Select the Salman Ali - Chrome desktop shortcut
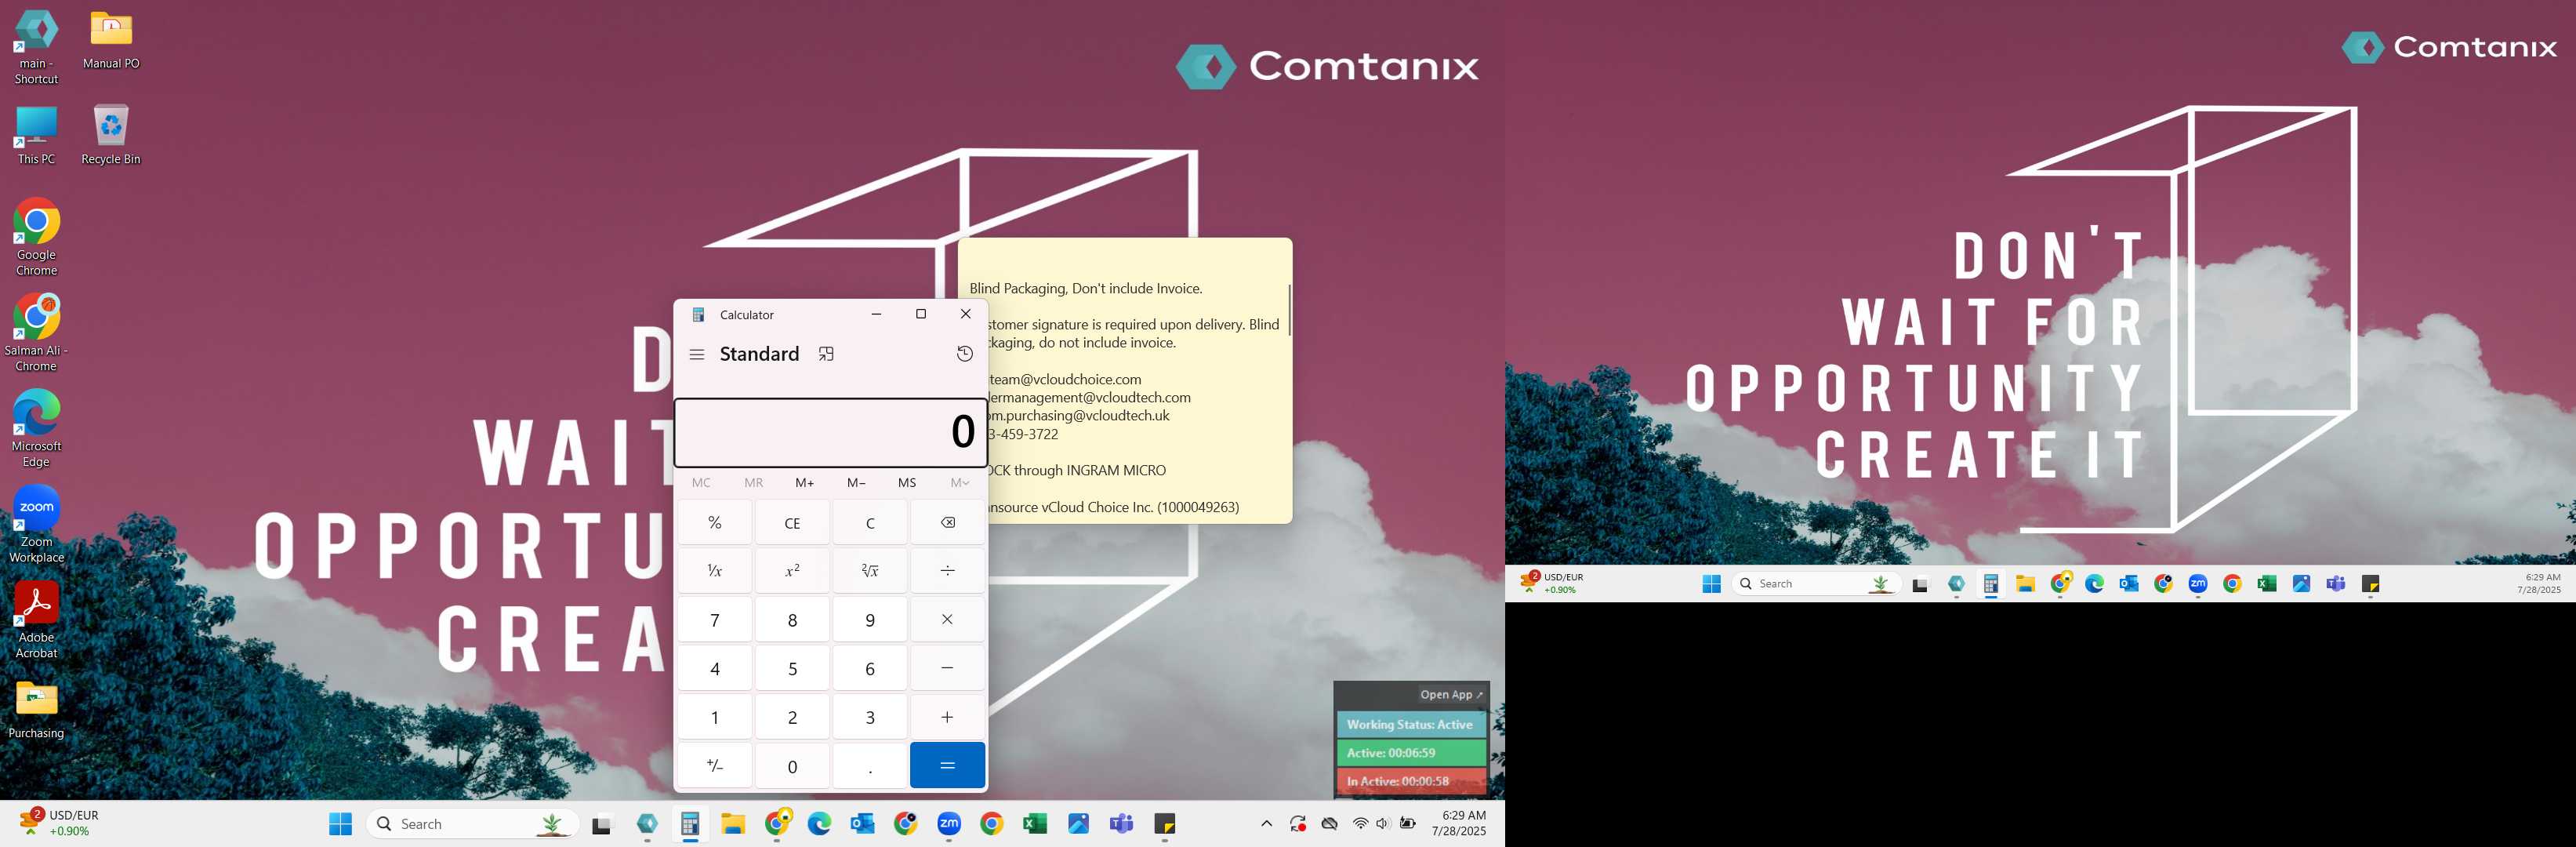Screen dimensions: 2576x847 36,333
